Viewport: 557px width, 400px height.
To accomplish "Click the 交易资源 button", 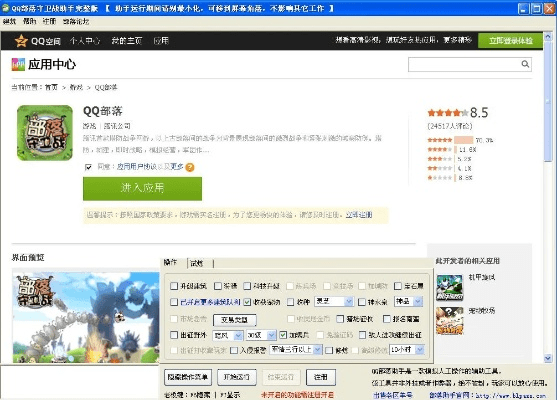I will click(234, 320).
